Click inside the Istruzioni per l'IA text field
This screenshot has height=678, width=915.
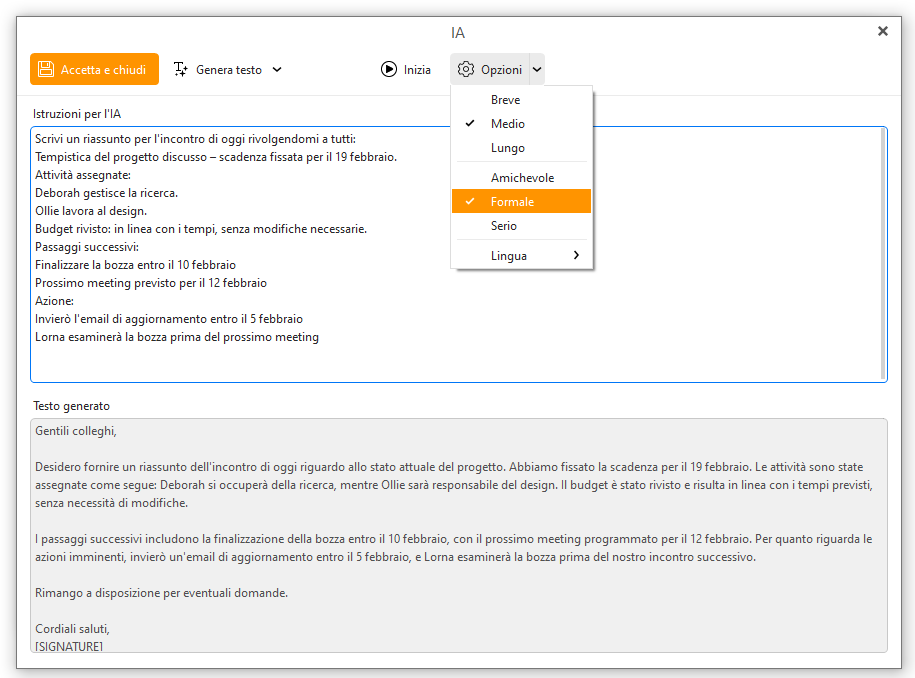[x=459, y=254]
